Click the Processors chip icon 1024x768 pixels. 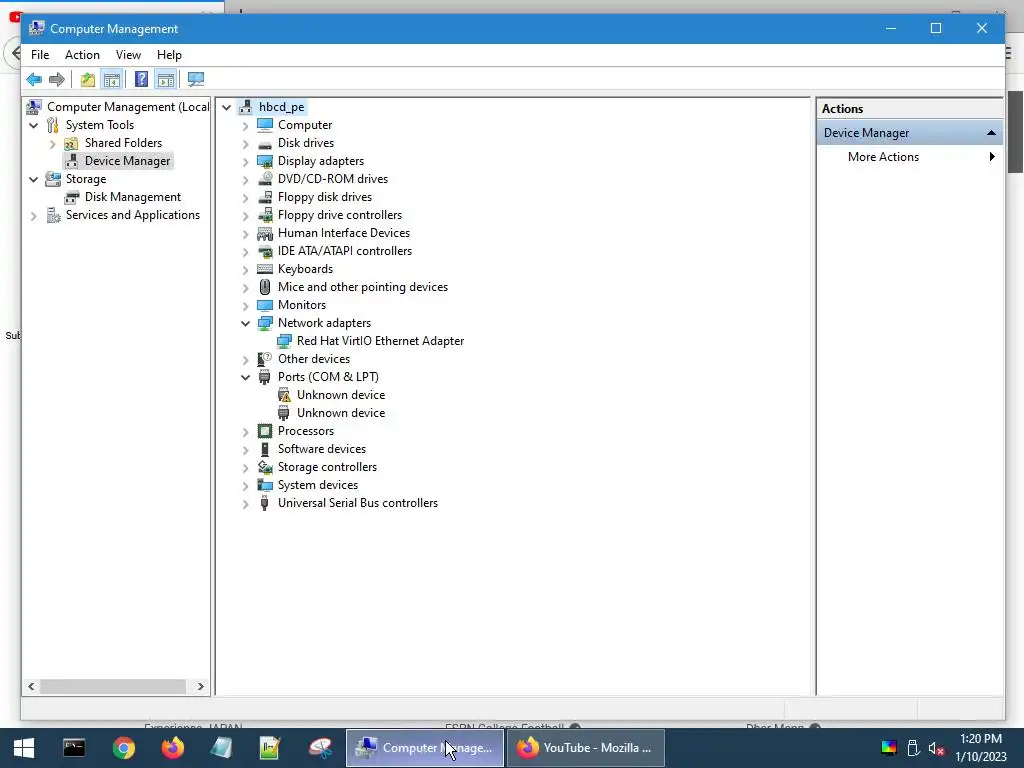click(x=264, y=431)
